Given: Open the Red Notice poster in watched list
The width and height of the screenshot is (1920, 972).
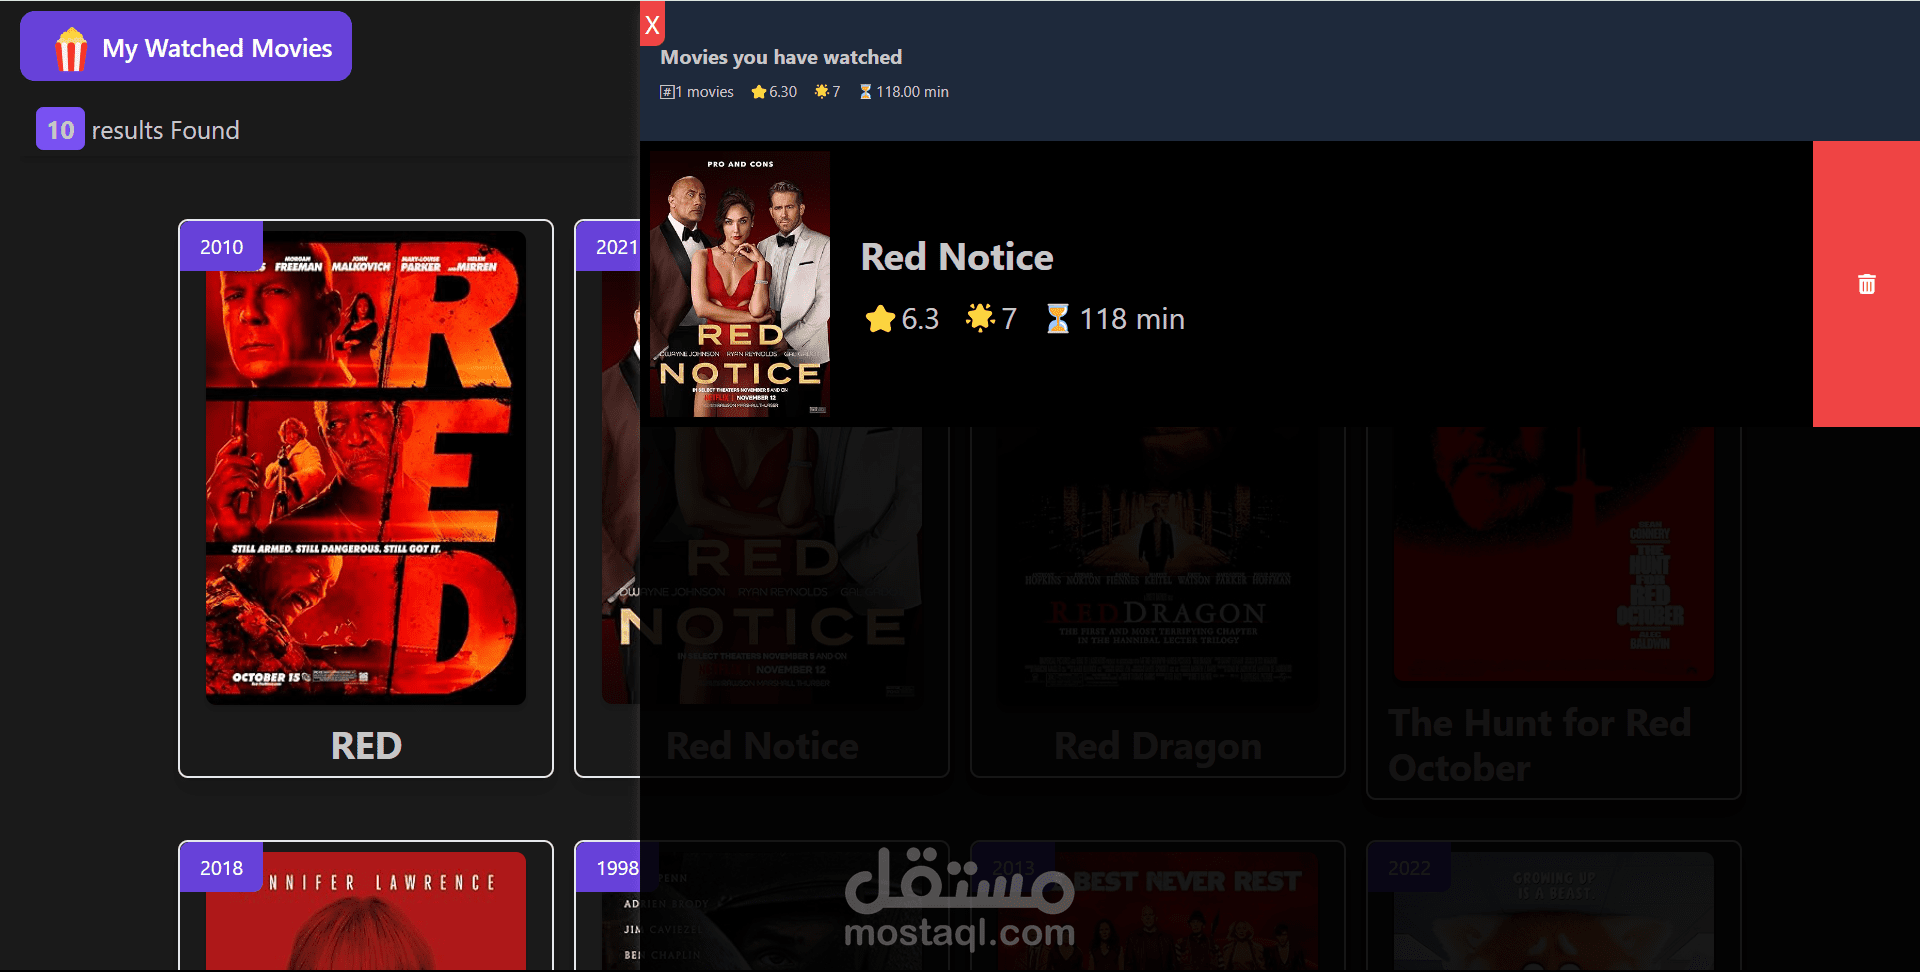Looking at the screenshot, I should (x=740, y=284).
